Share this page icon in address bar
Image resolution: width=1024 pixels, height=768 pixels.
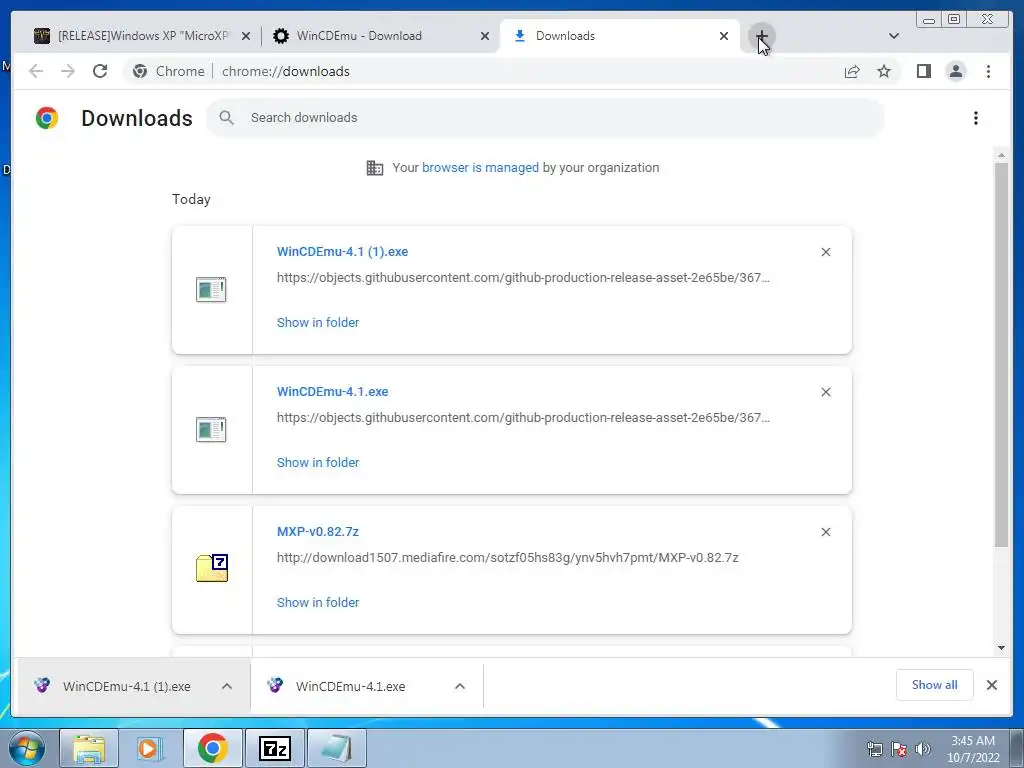[x=852, y=71]
